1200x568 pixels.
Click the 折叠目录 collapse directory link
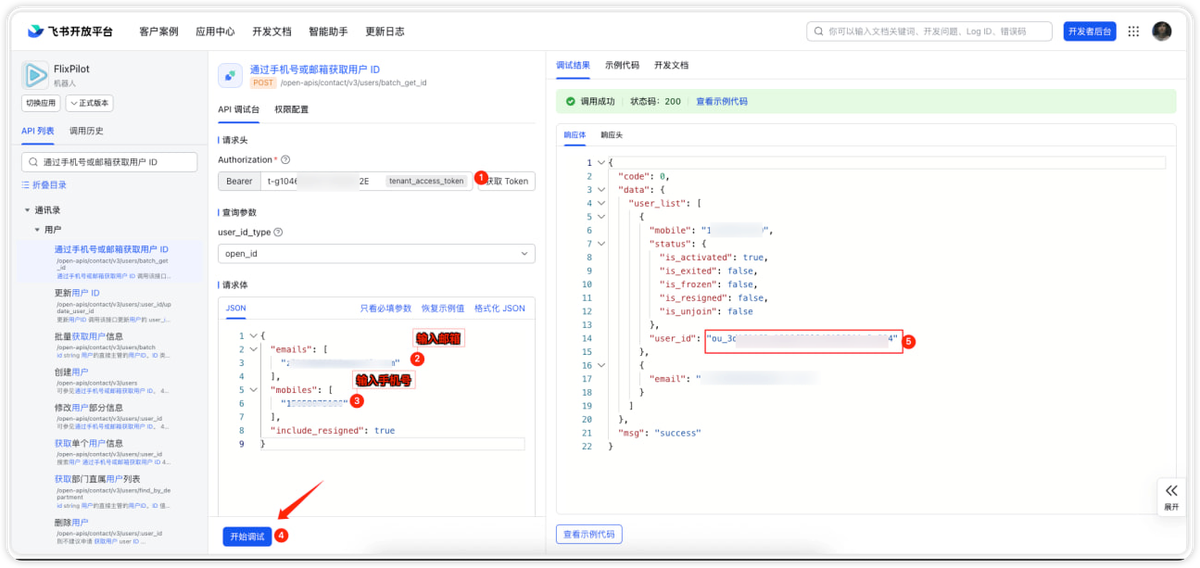tap(44, 185)
